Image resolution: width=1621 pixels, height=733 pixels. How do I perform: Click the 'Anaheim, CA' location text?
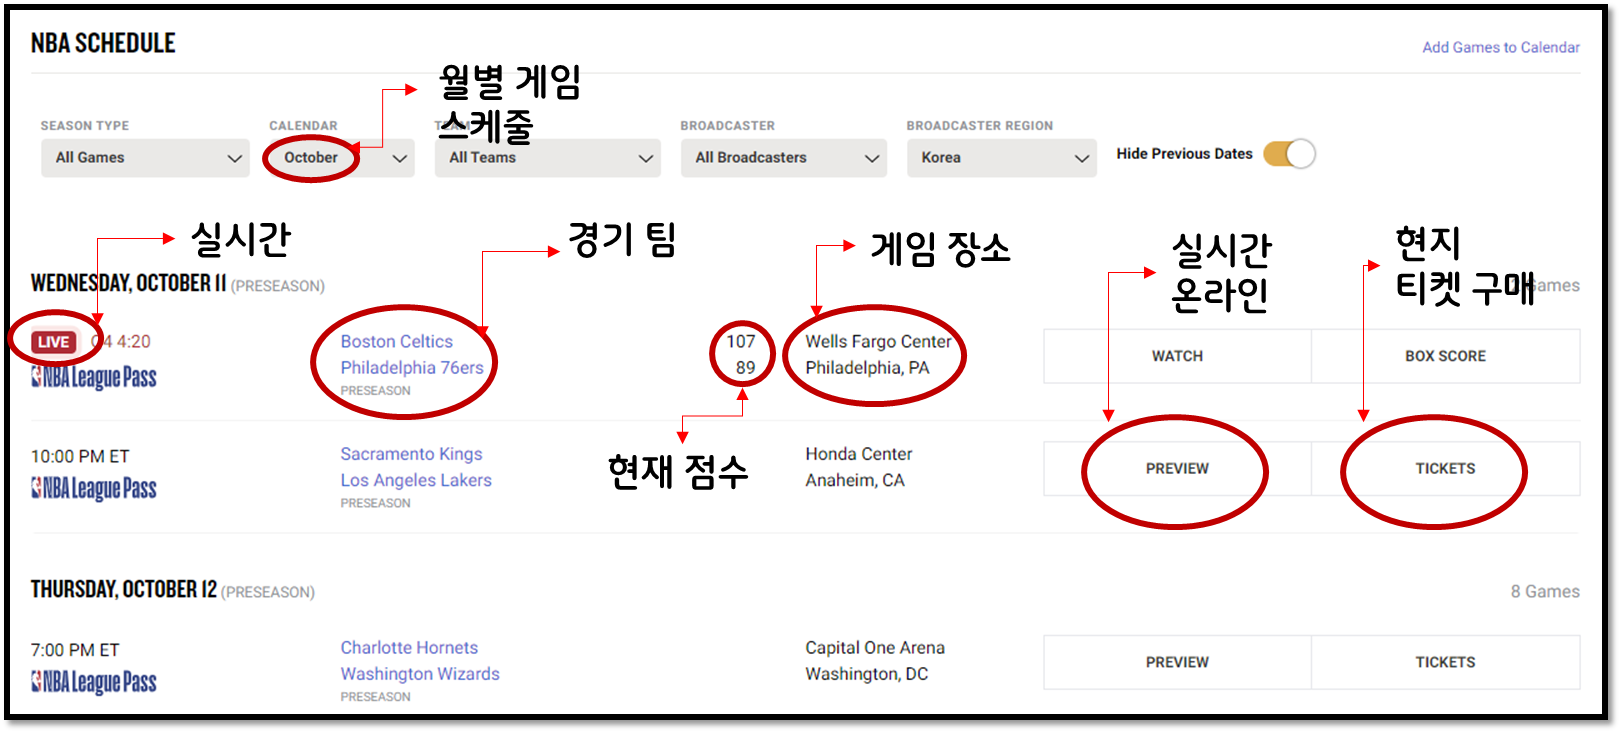855,480
